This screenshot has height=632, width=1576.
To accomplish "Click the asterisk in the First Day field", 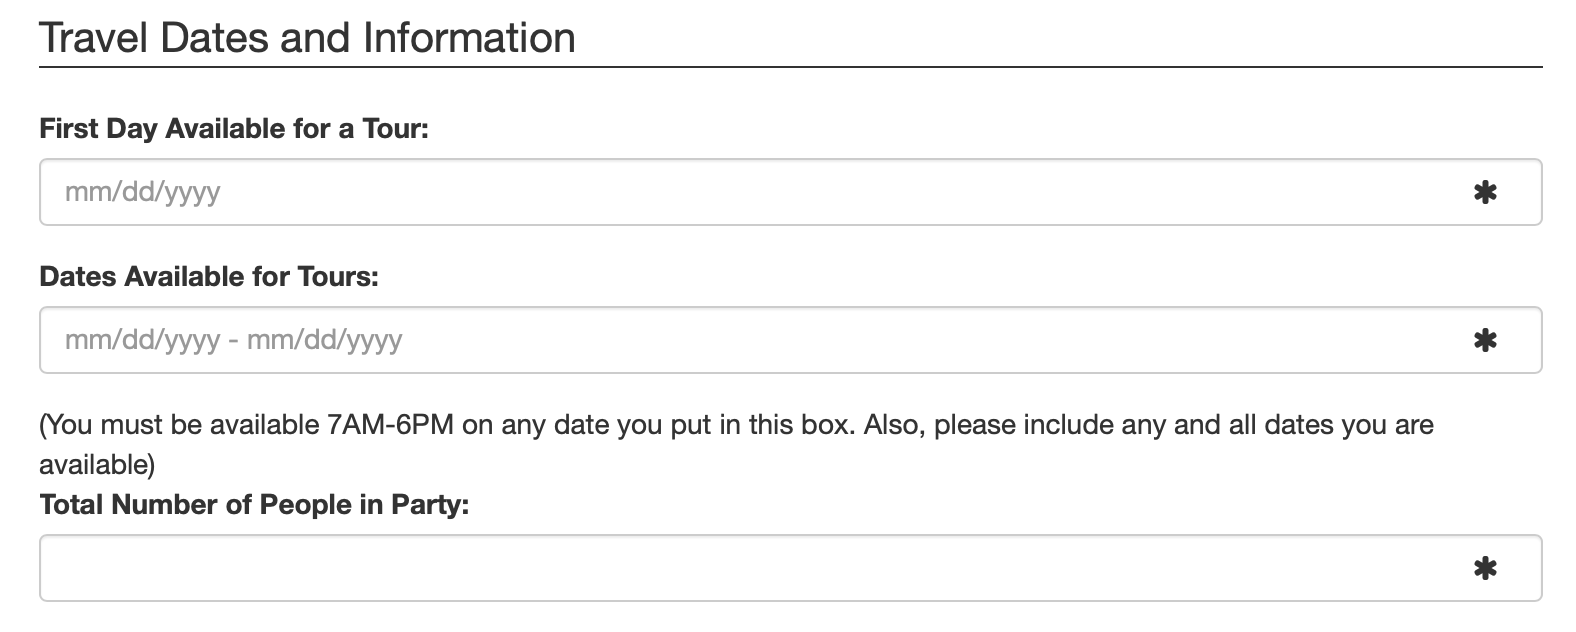I will pos(1485,192).
